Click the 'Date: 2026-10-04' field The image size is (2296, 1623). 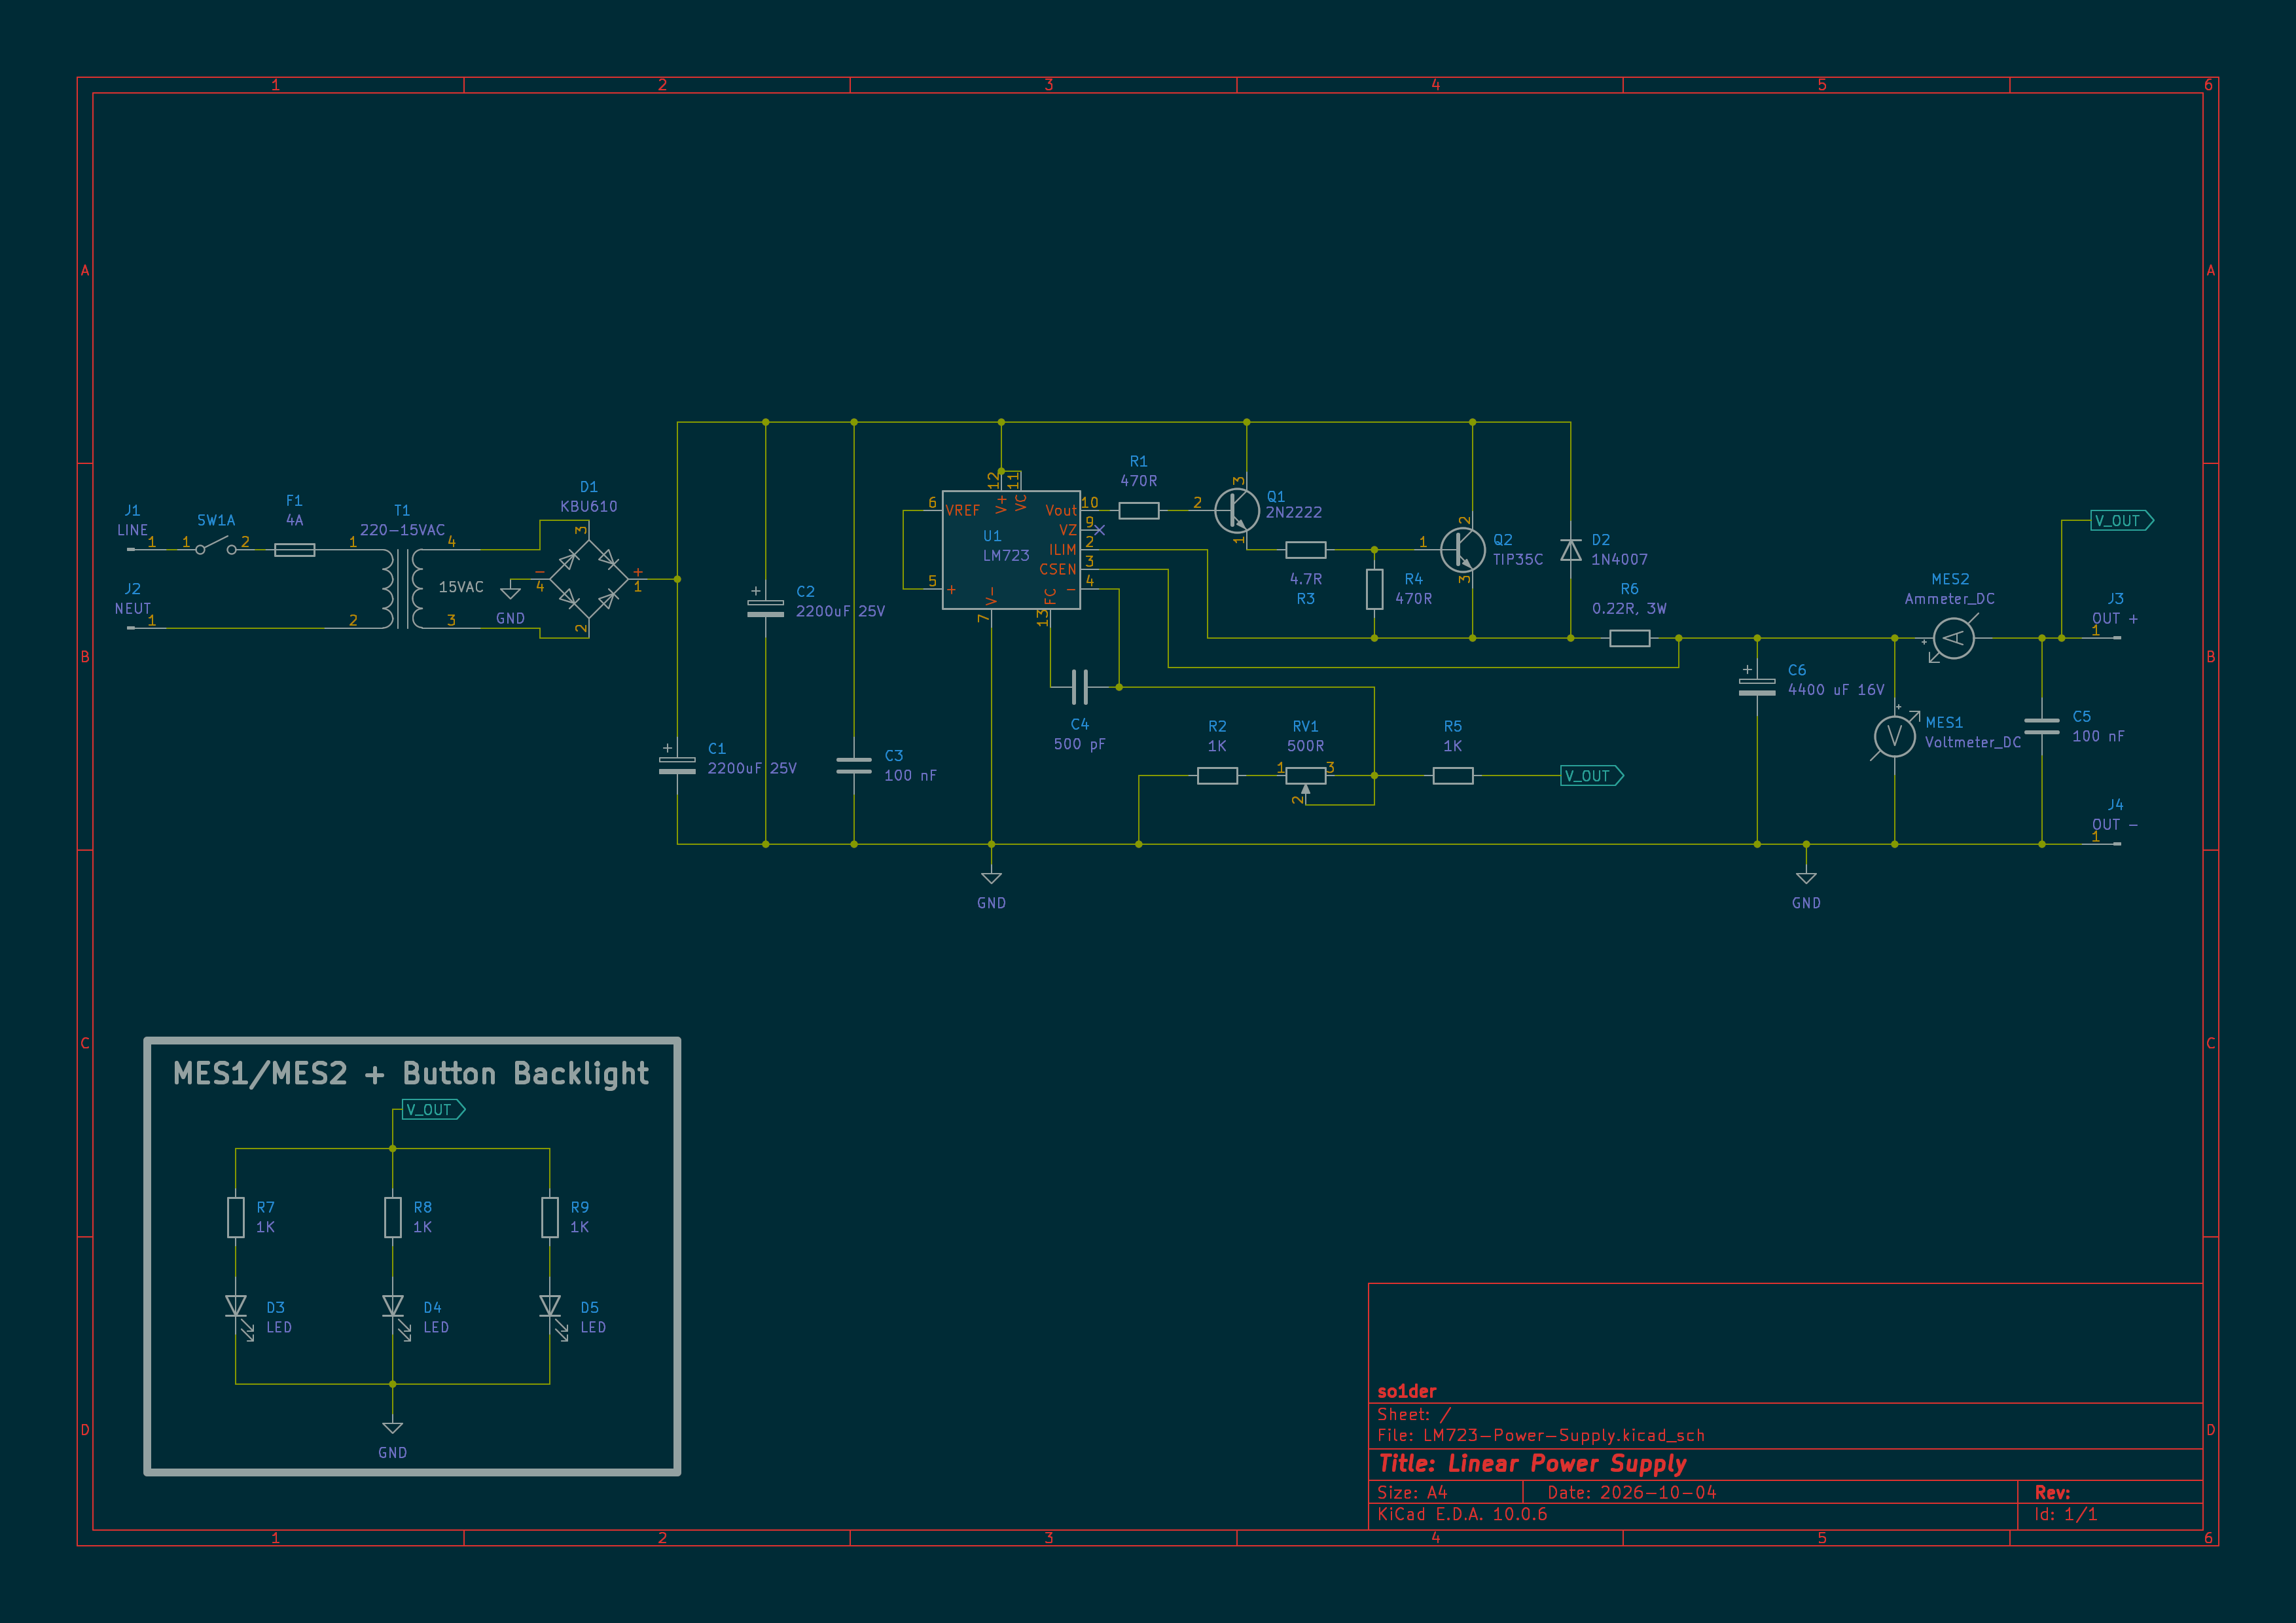pos(1631,1492)
